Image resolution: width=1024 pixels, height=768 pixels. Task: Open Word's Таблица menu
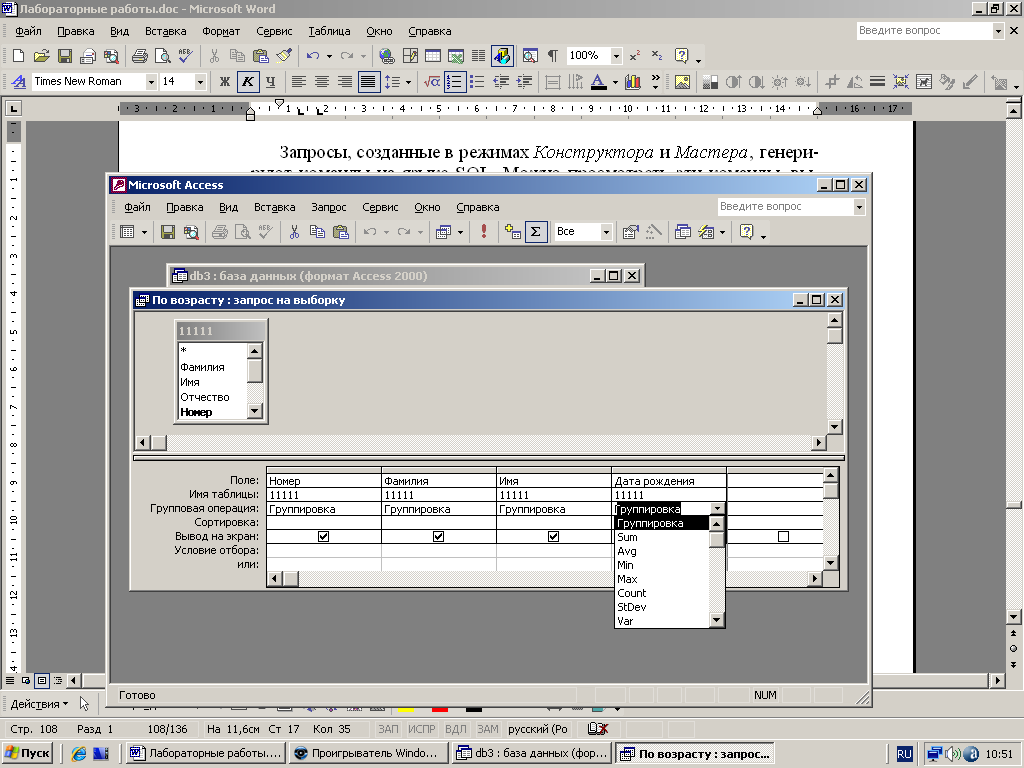click(x=329, y=31)
